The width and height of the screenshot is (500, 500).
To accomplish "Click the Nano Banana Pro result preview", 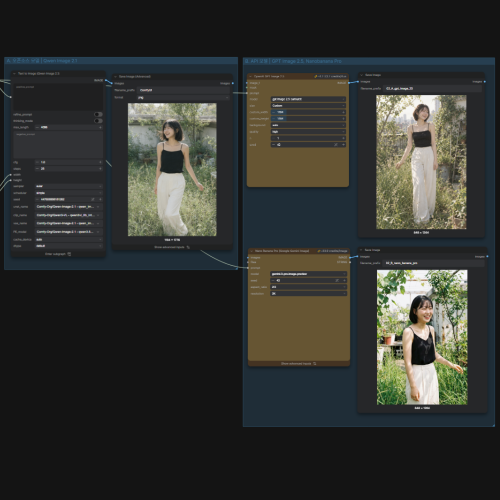I will pyautogui.click(x=422, y=337).
